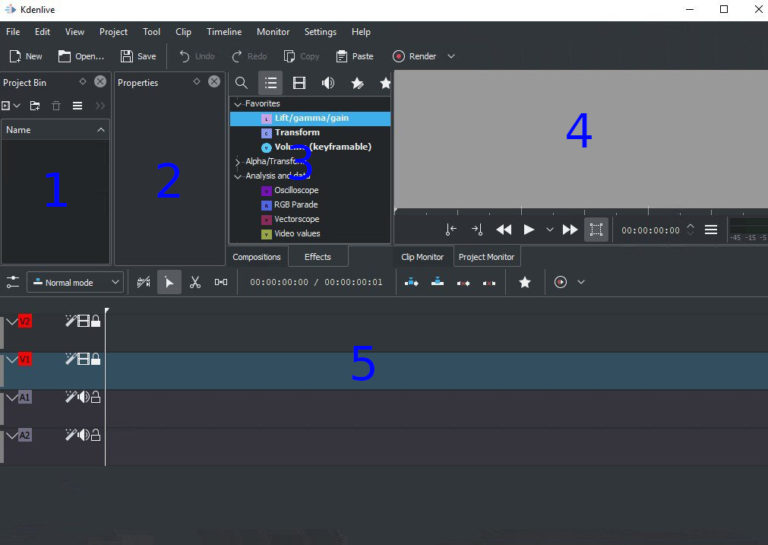Close the Project Bin panel
The width and height of the screenshot is (768, 545).
click(x=100, y=81)
